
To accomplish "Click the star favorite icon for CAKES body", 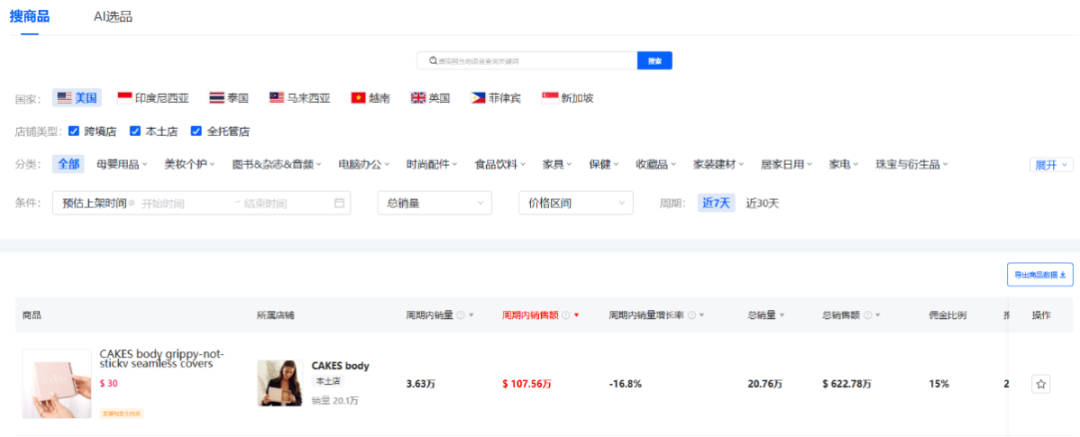I will tap(1041, 384).
